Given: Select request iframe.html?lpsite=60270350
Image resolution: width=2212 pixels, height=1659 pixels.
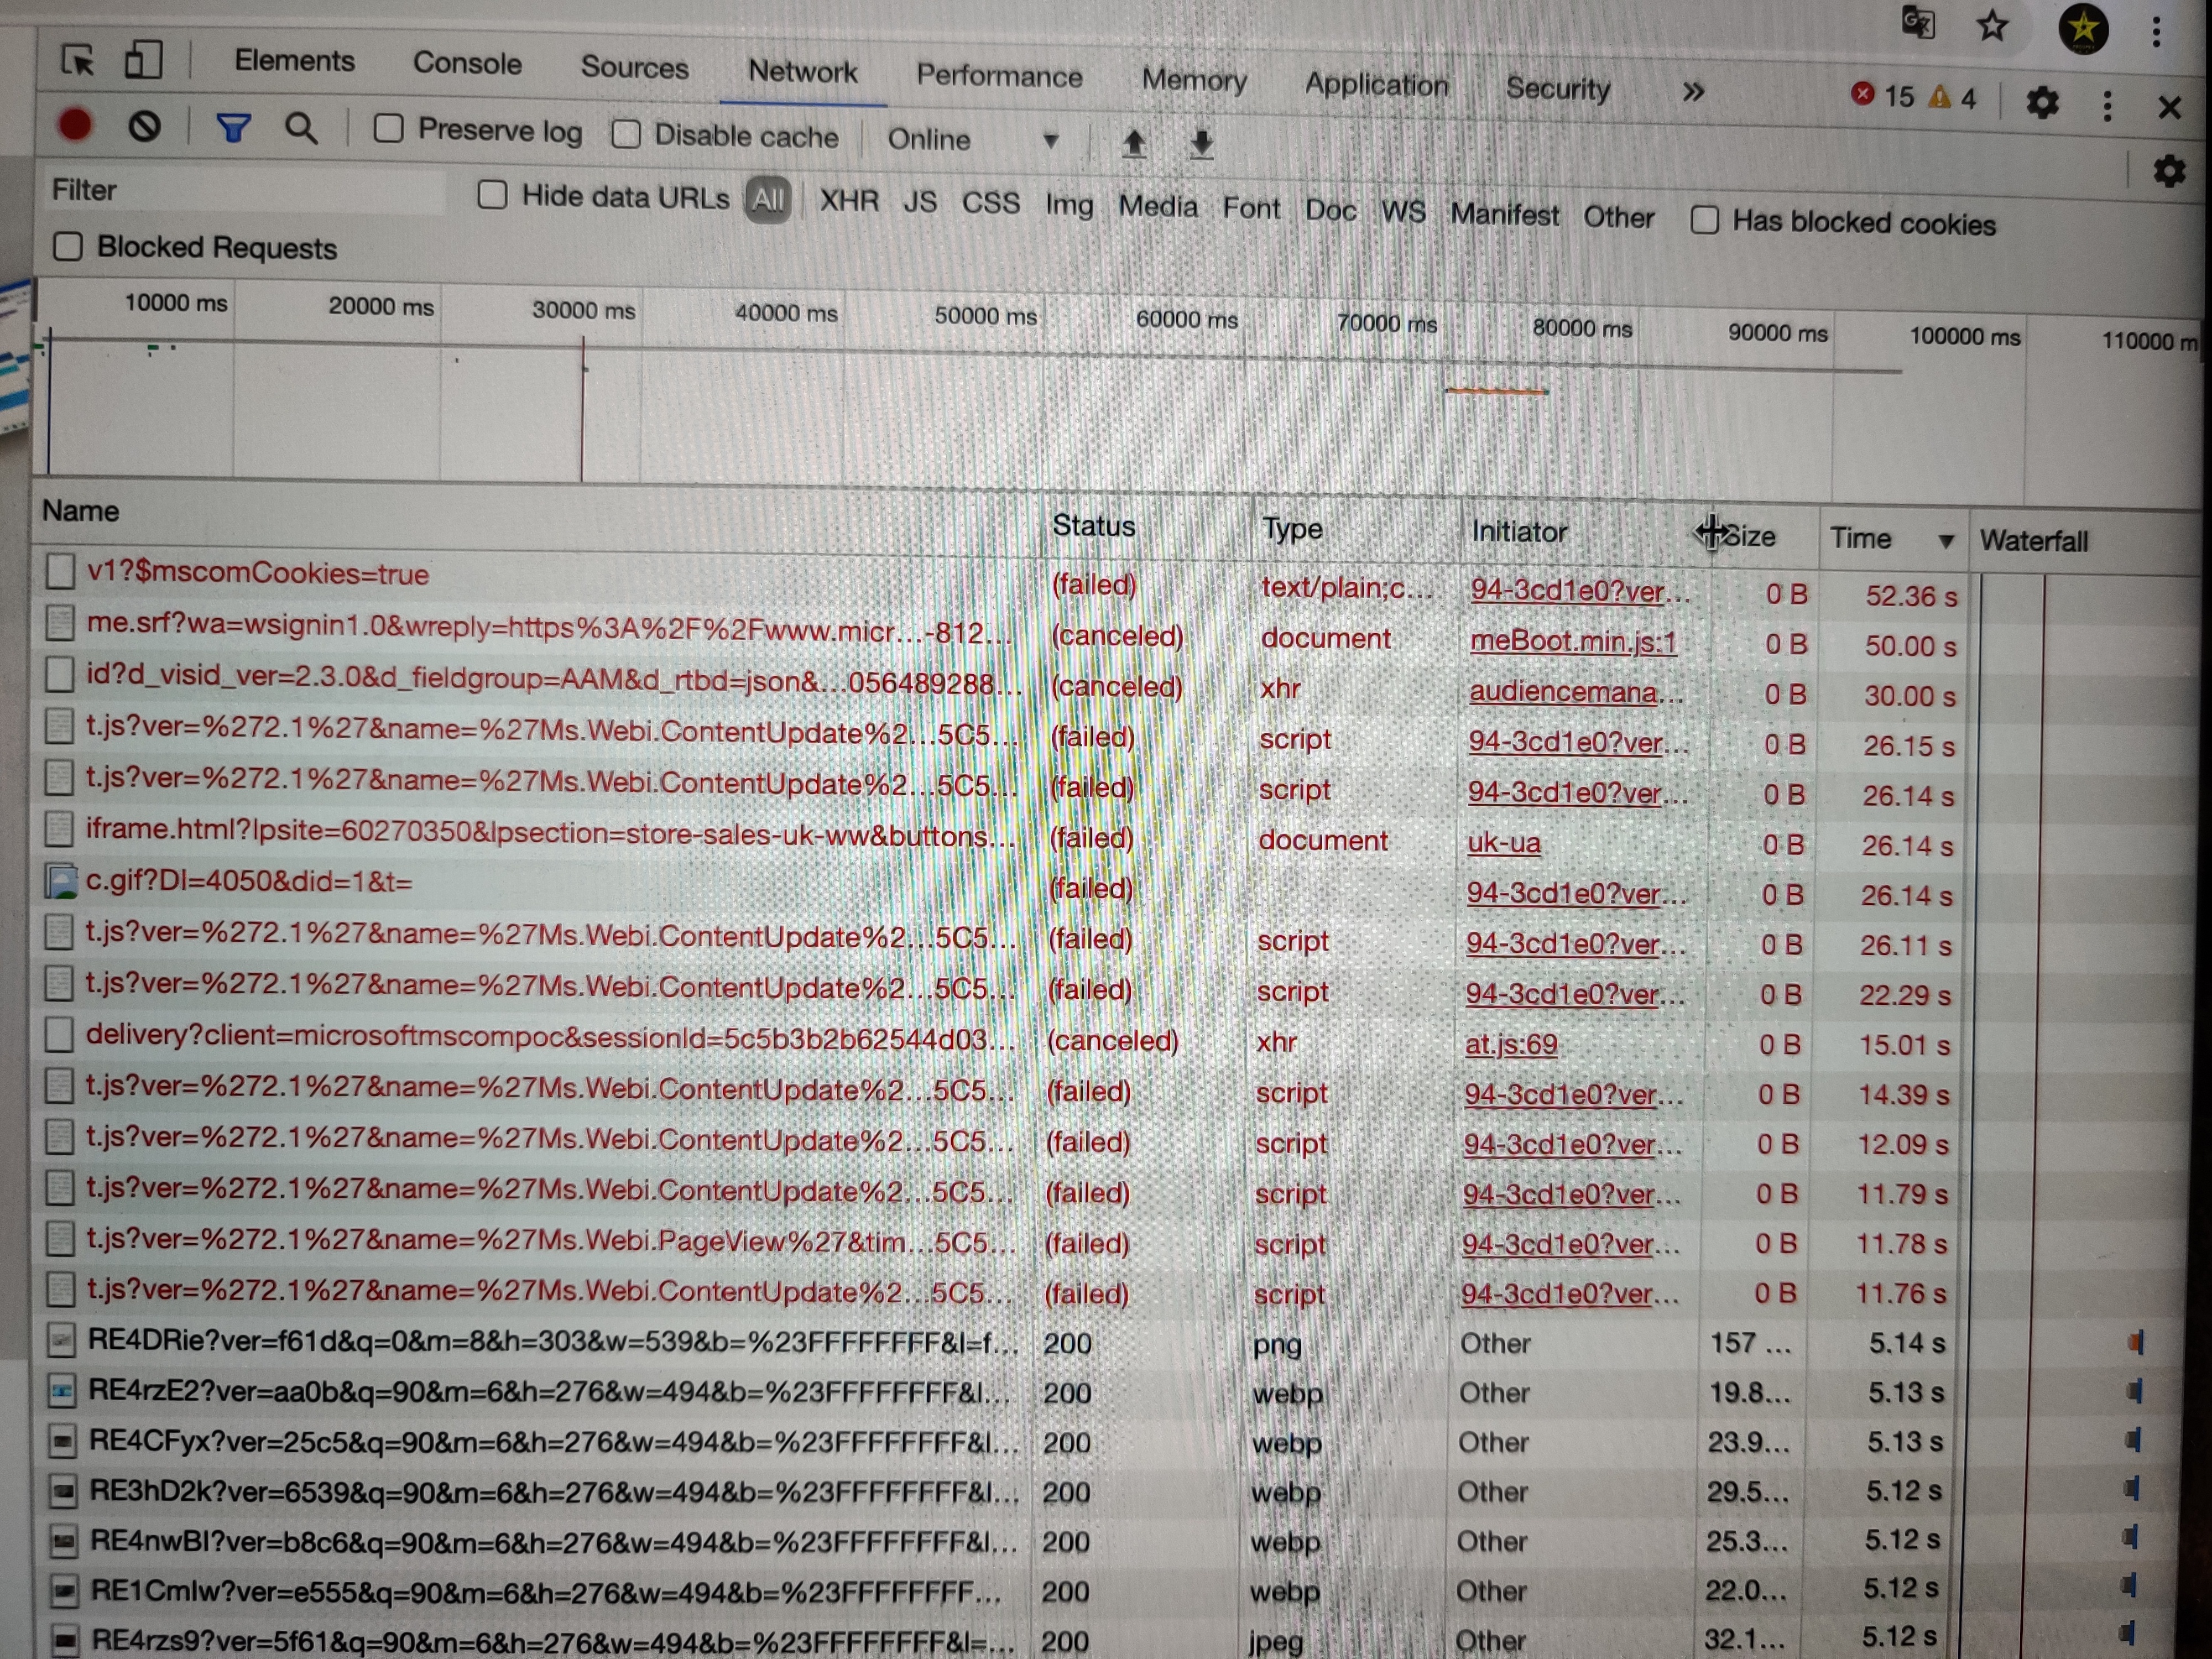Looking at the screenshot, I should [550, 833].
